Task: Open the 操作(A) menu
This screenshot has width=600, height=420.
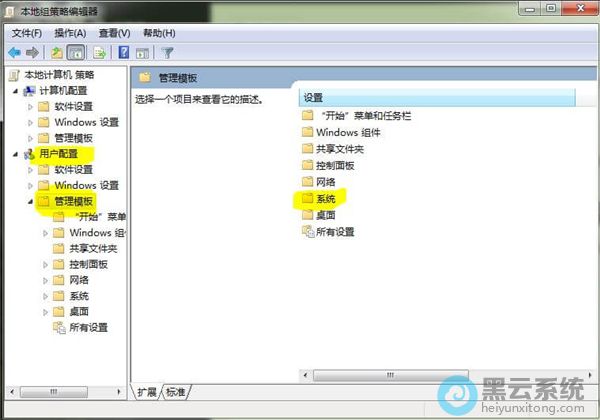Action: [71, 33]
